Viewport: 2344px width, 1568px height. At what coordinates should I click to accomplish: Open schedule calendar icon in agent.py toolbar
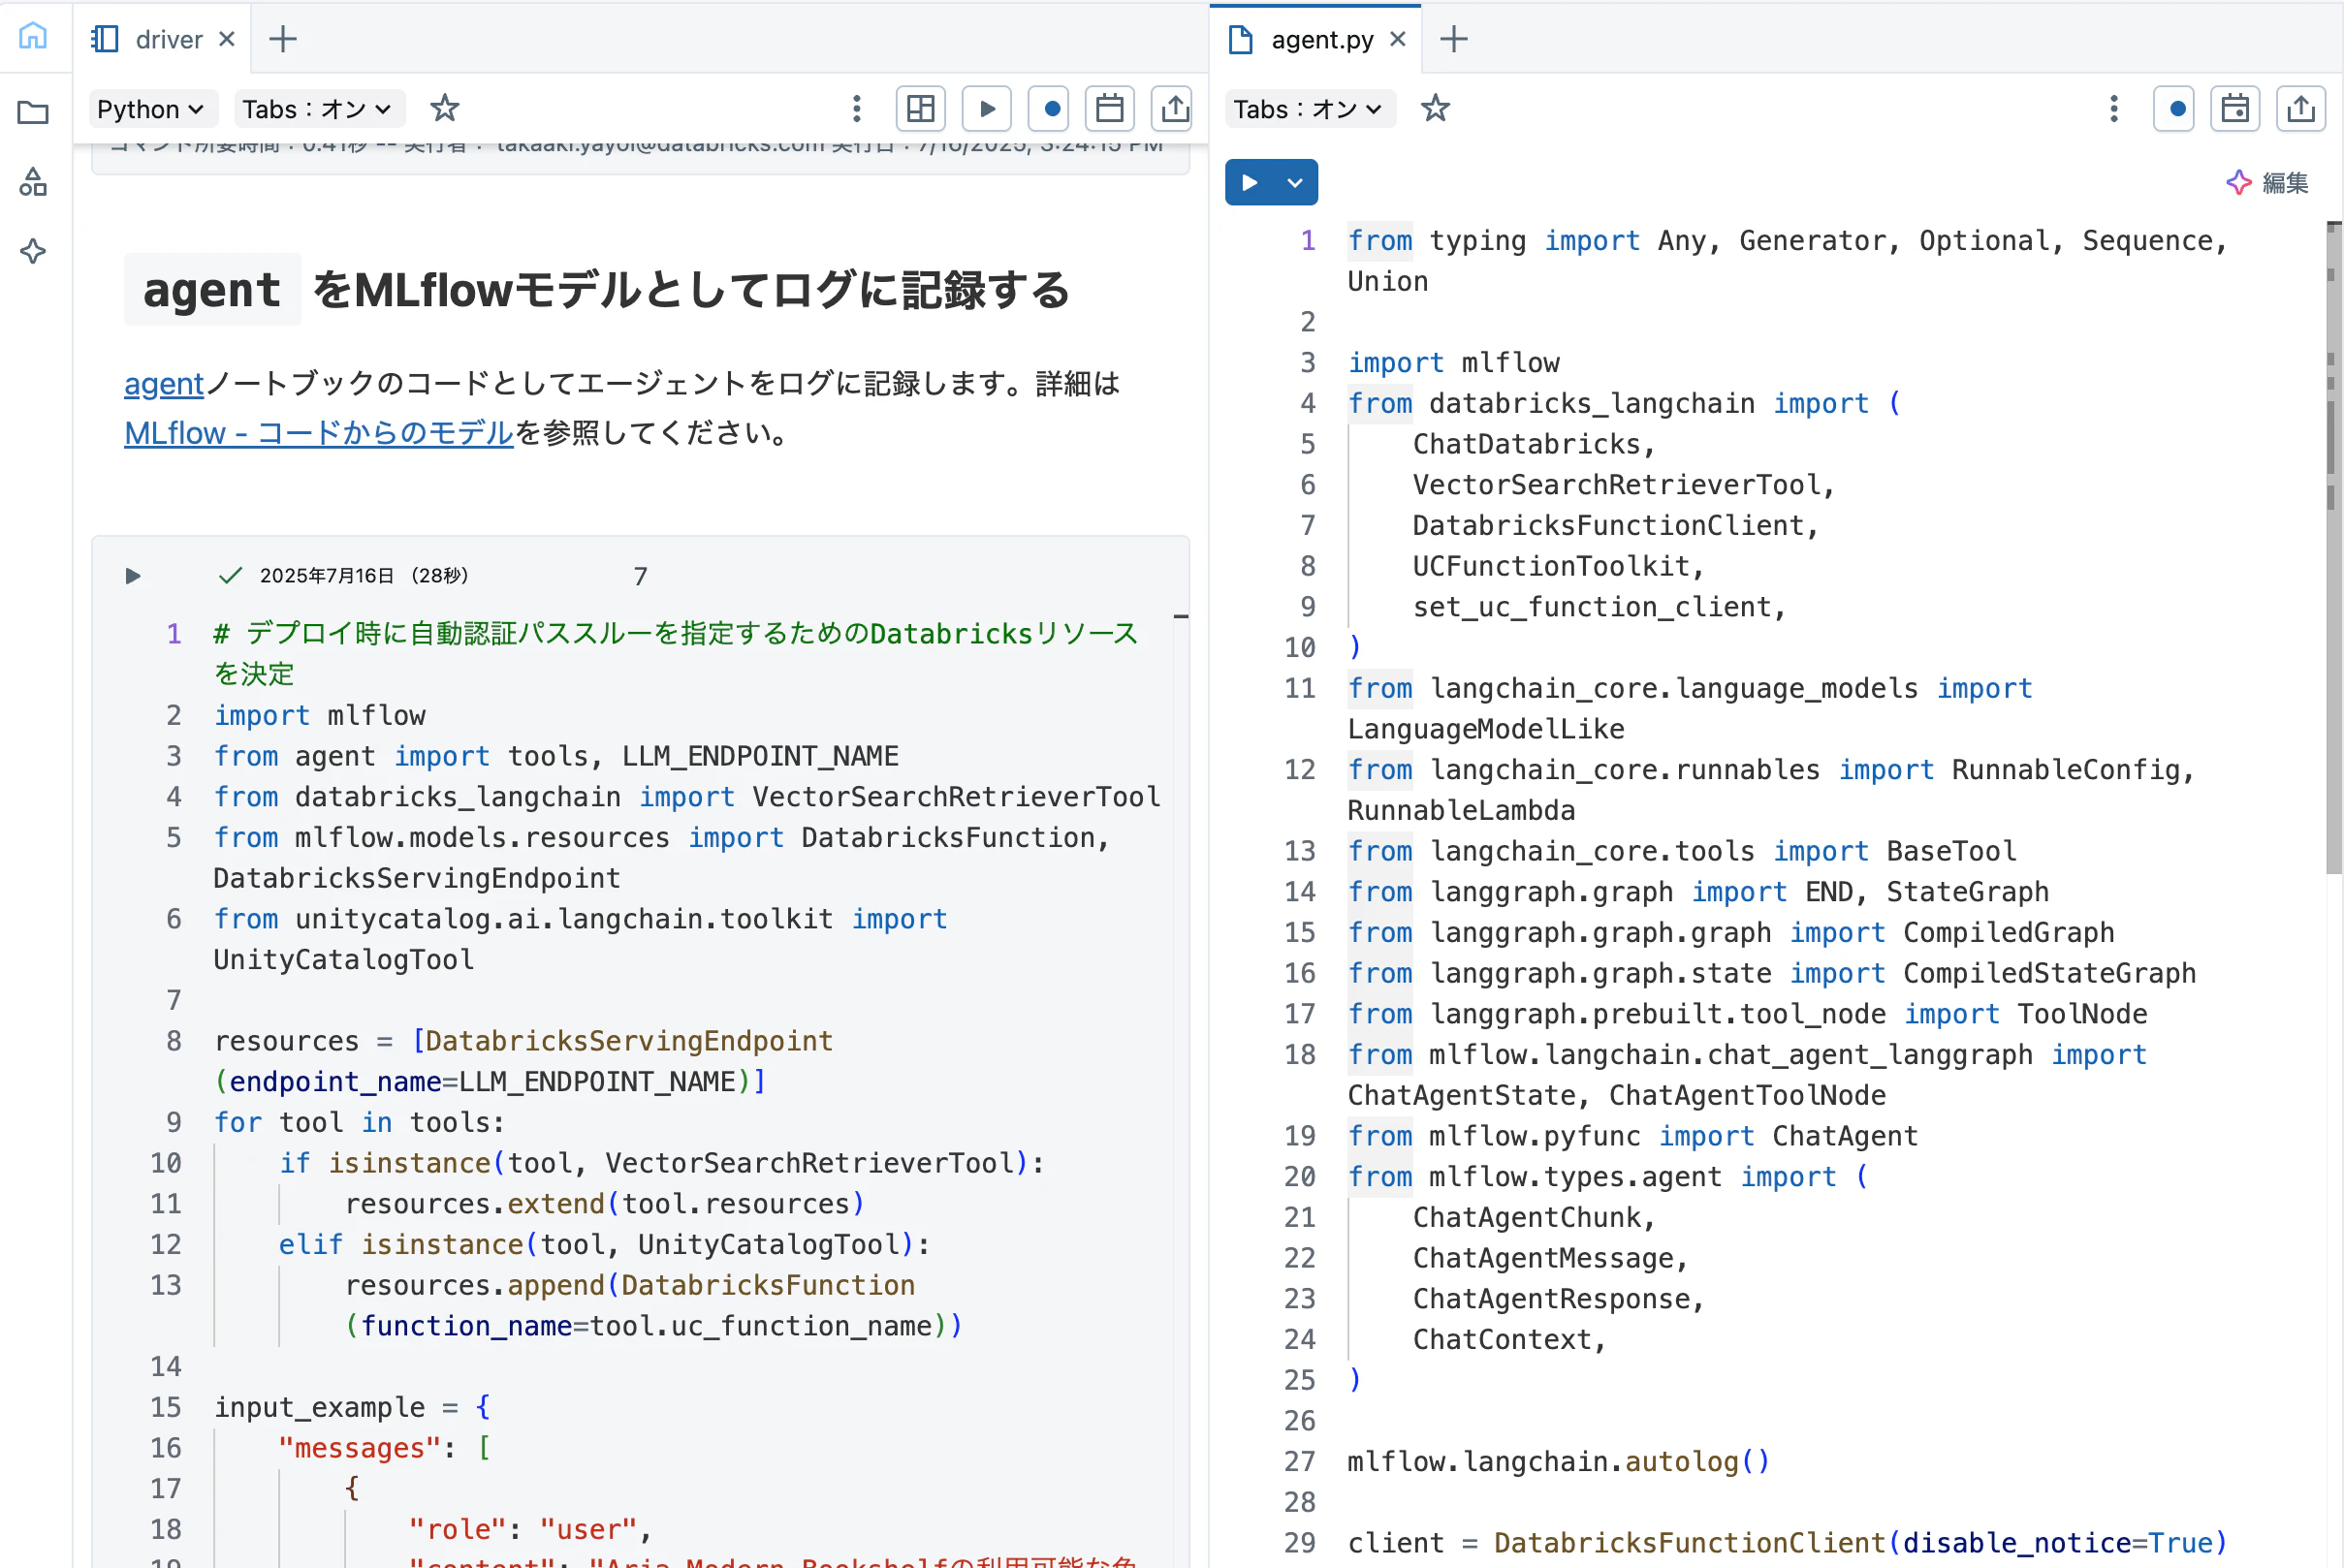tap(2235, 108)
